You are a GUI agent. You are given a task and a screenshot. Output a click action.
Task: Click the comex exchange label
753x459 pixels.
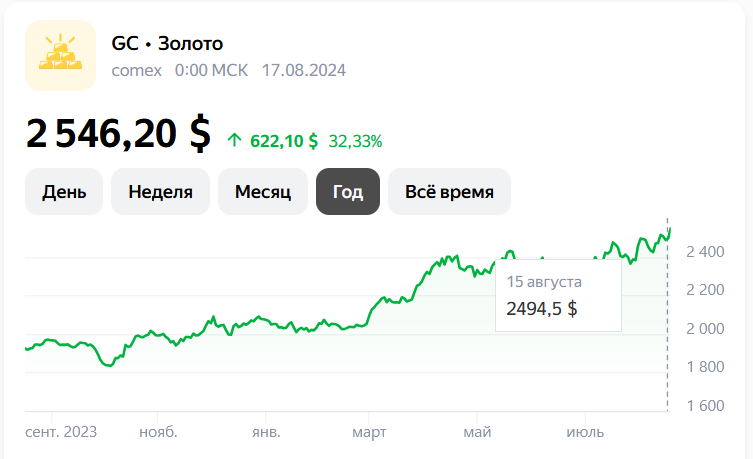(x=136, y=71)
